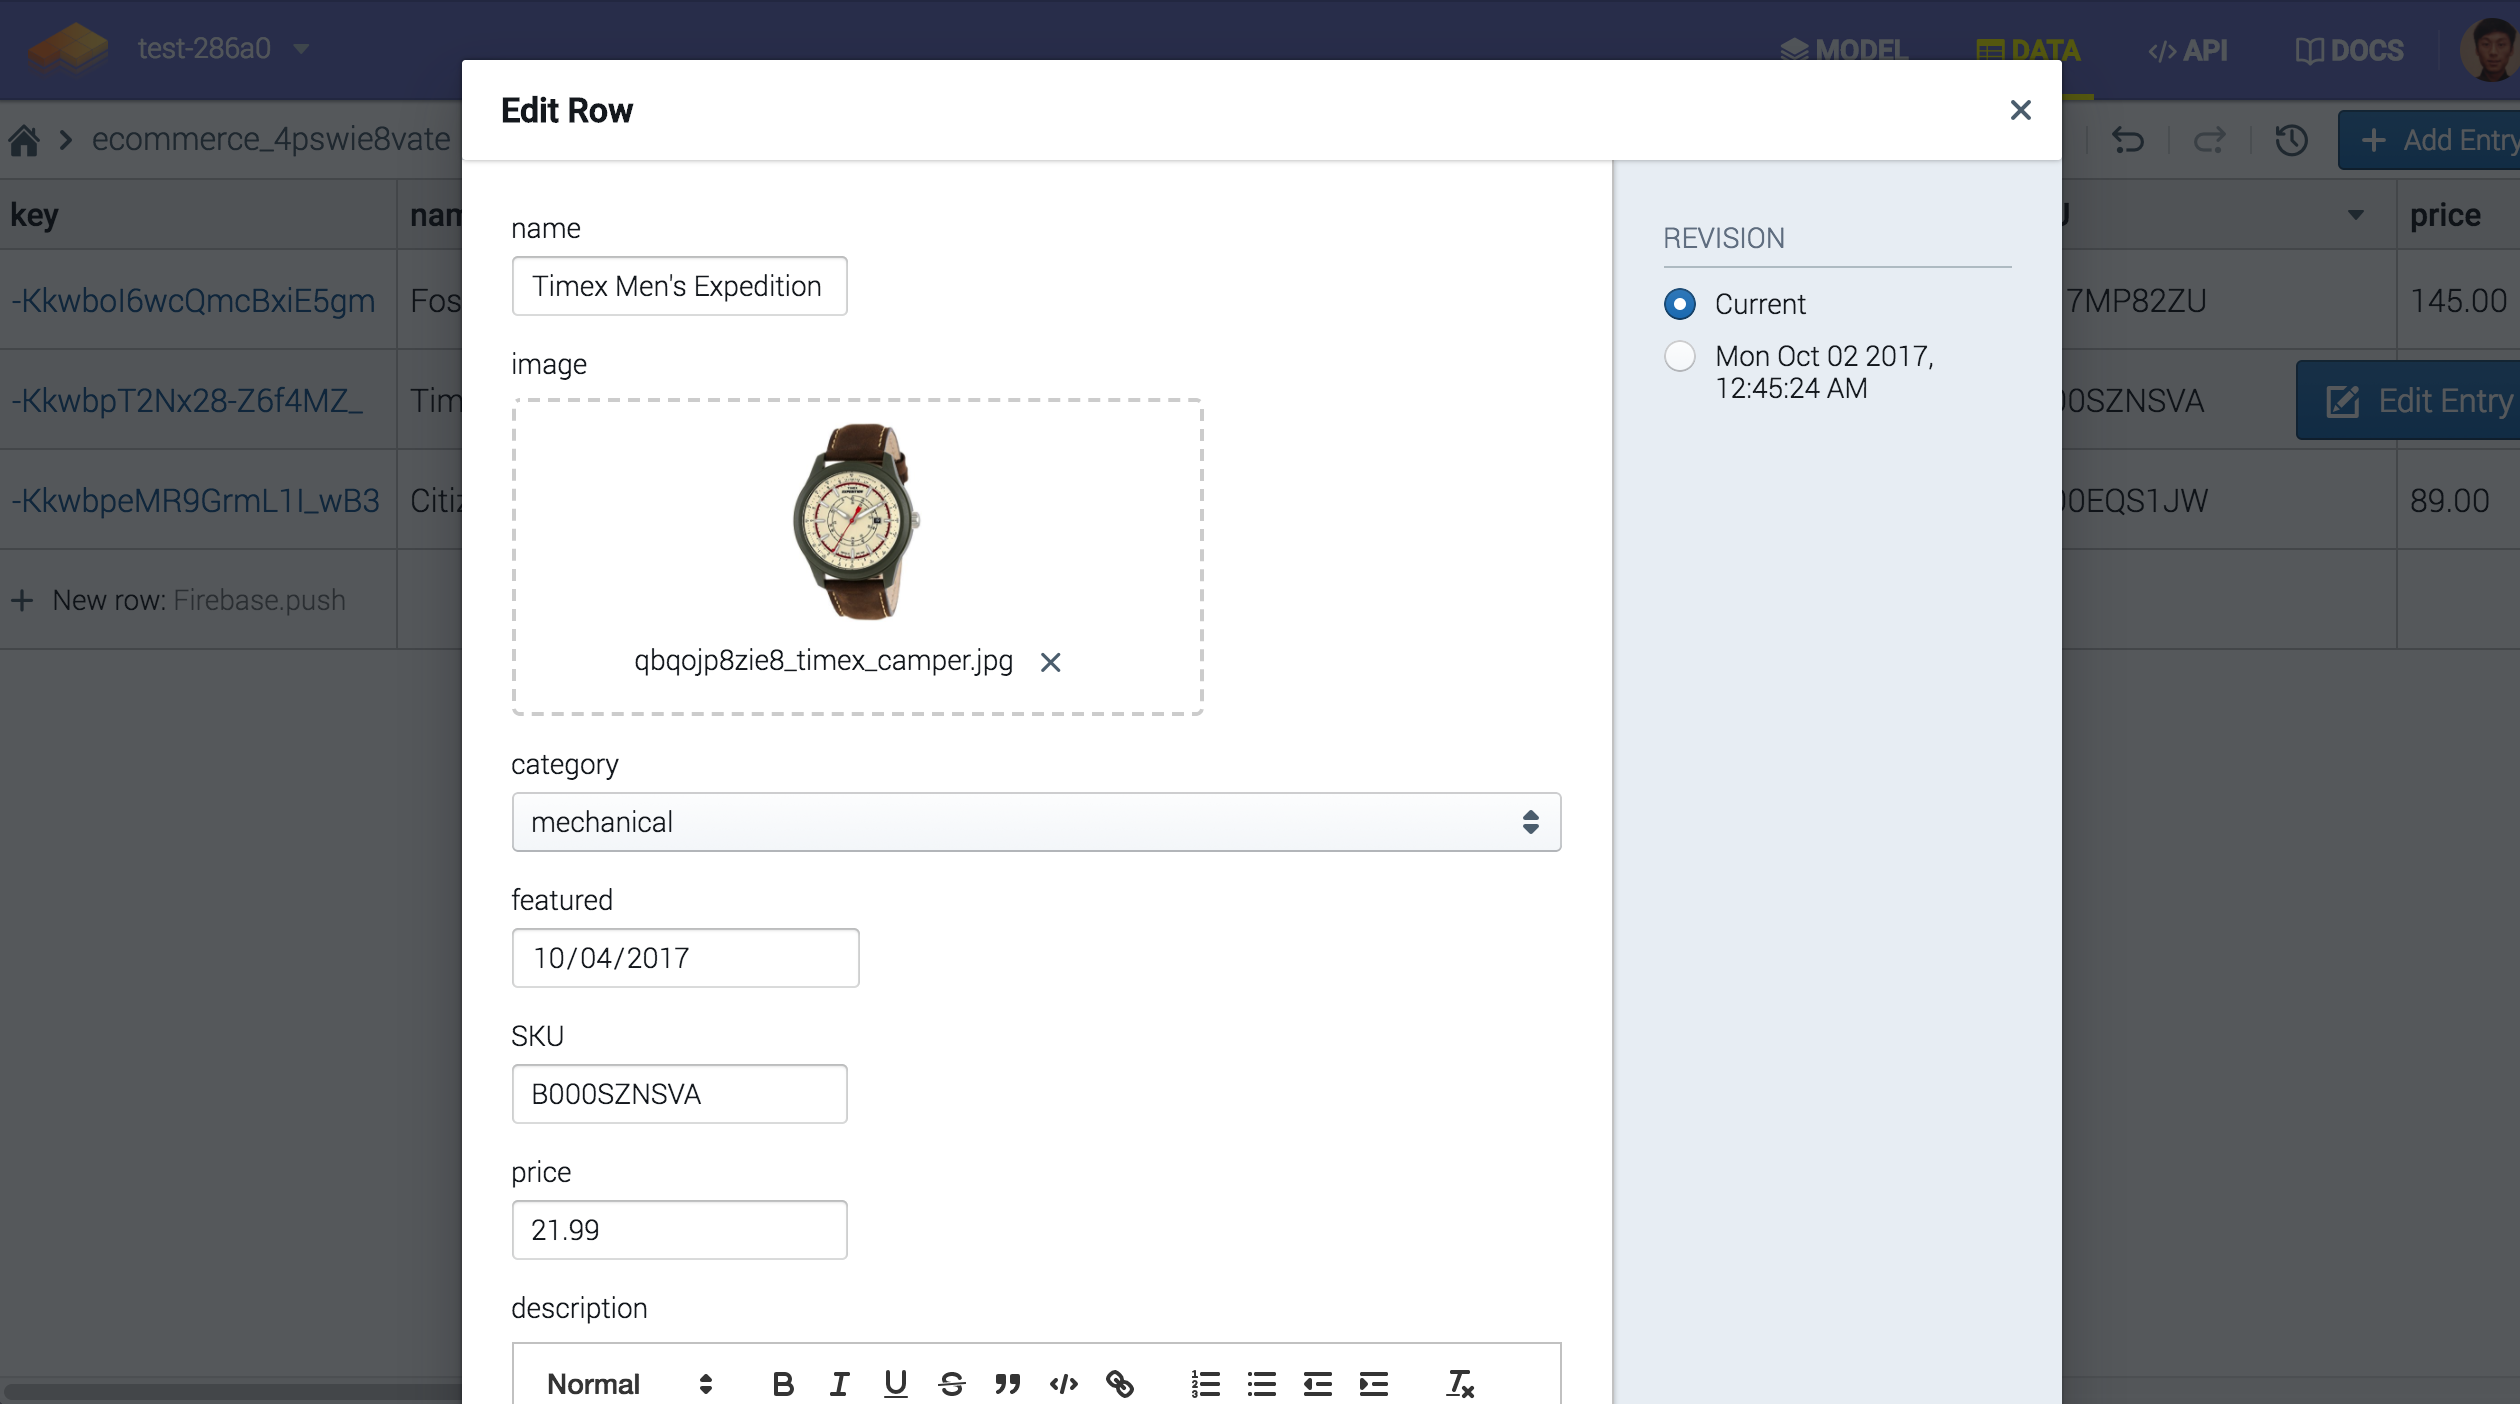Select the Oct 02 2017 revision
The height and width of the screenshot is (1404, 2520).
pos(1680,356)
